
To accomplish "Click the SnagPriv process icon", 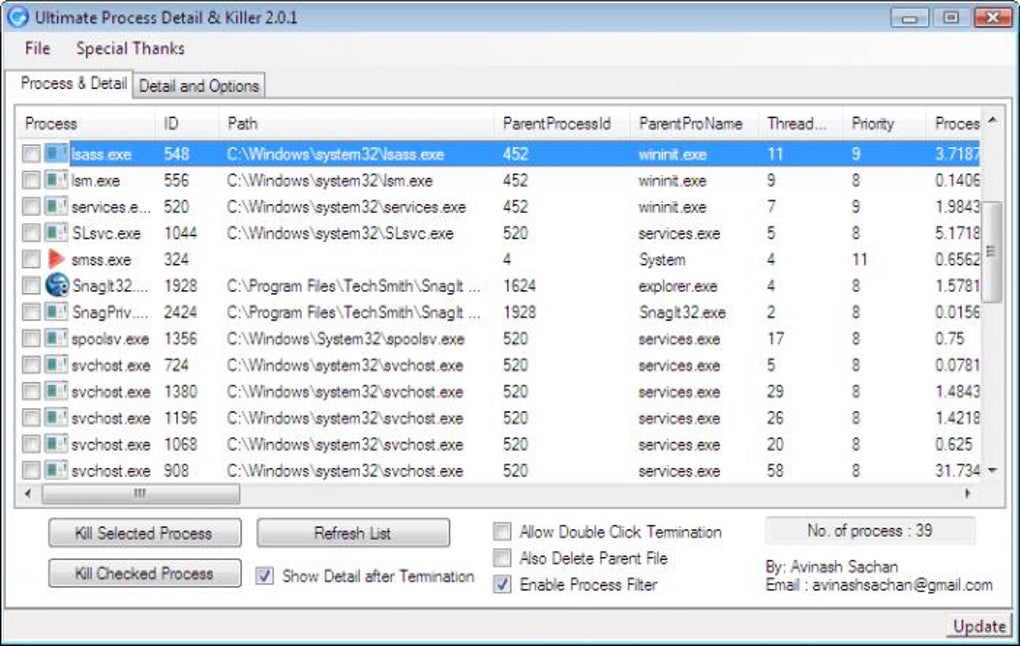I will [x=56, y=312].
